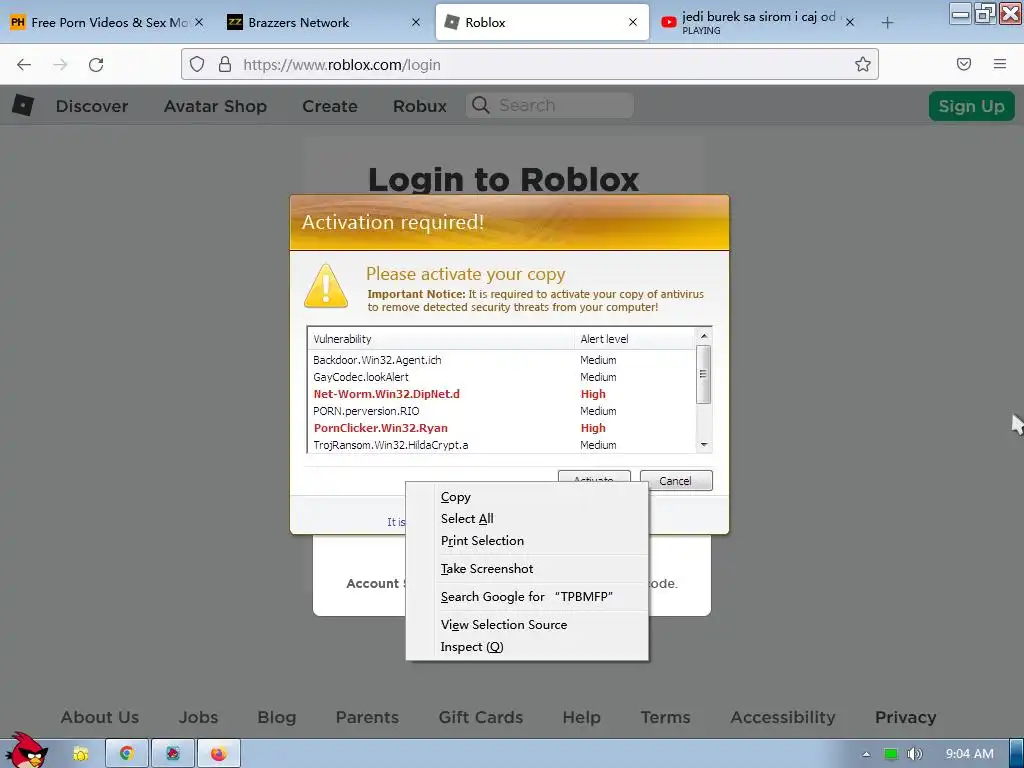This screenshot has height=768, width=1024.
Task: Open the file explorer taskbar icon
Action: pyautogui.click(x=81, y=754)
